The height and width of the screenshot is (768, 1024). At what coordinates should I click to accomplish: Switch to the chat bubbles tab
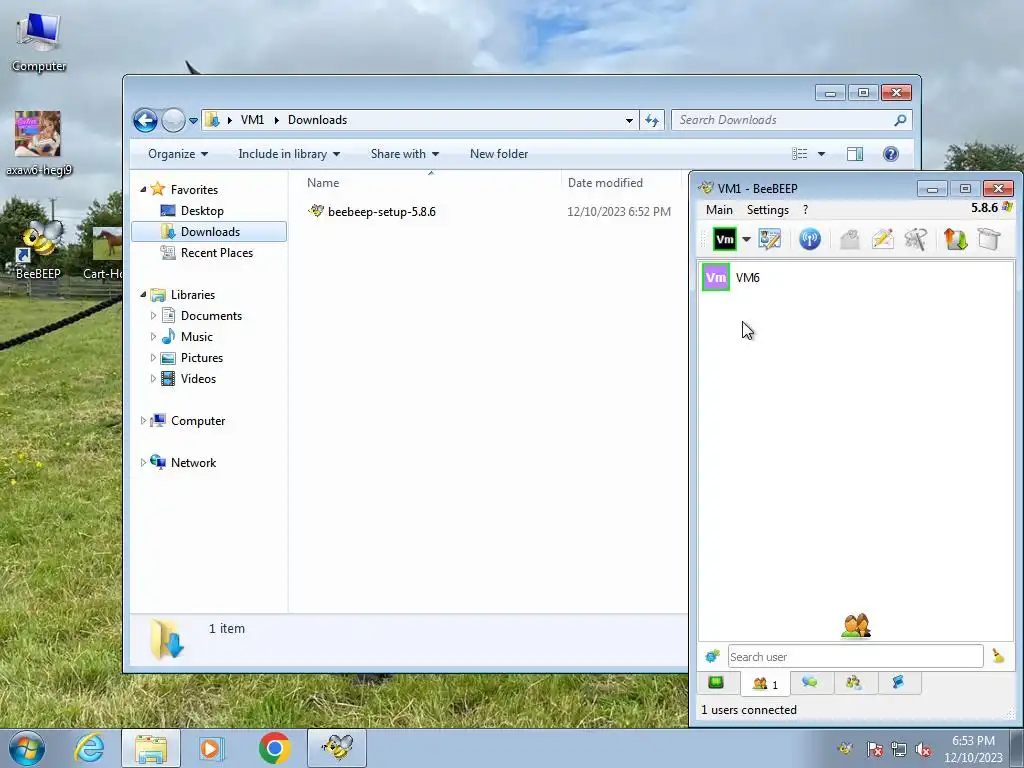tap(810, 682)
